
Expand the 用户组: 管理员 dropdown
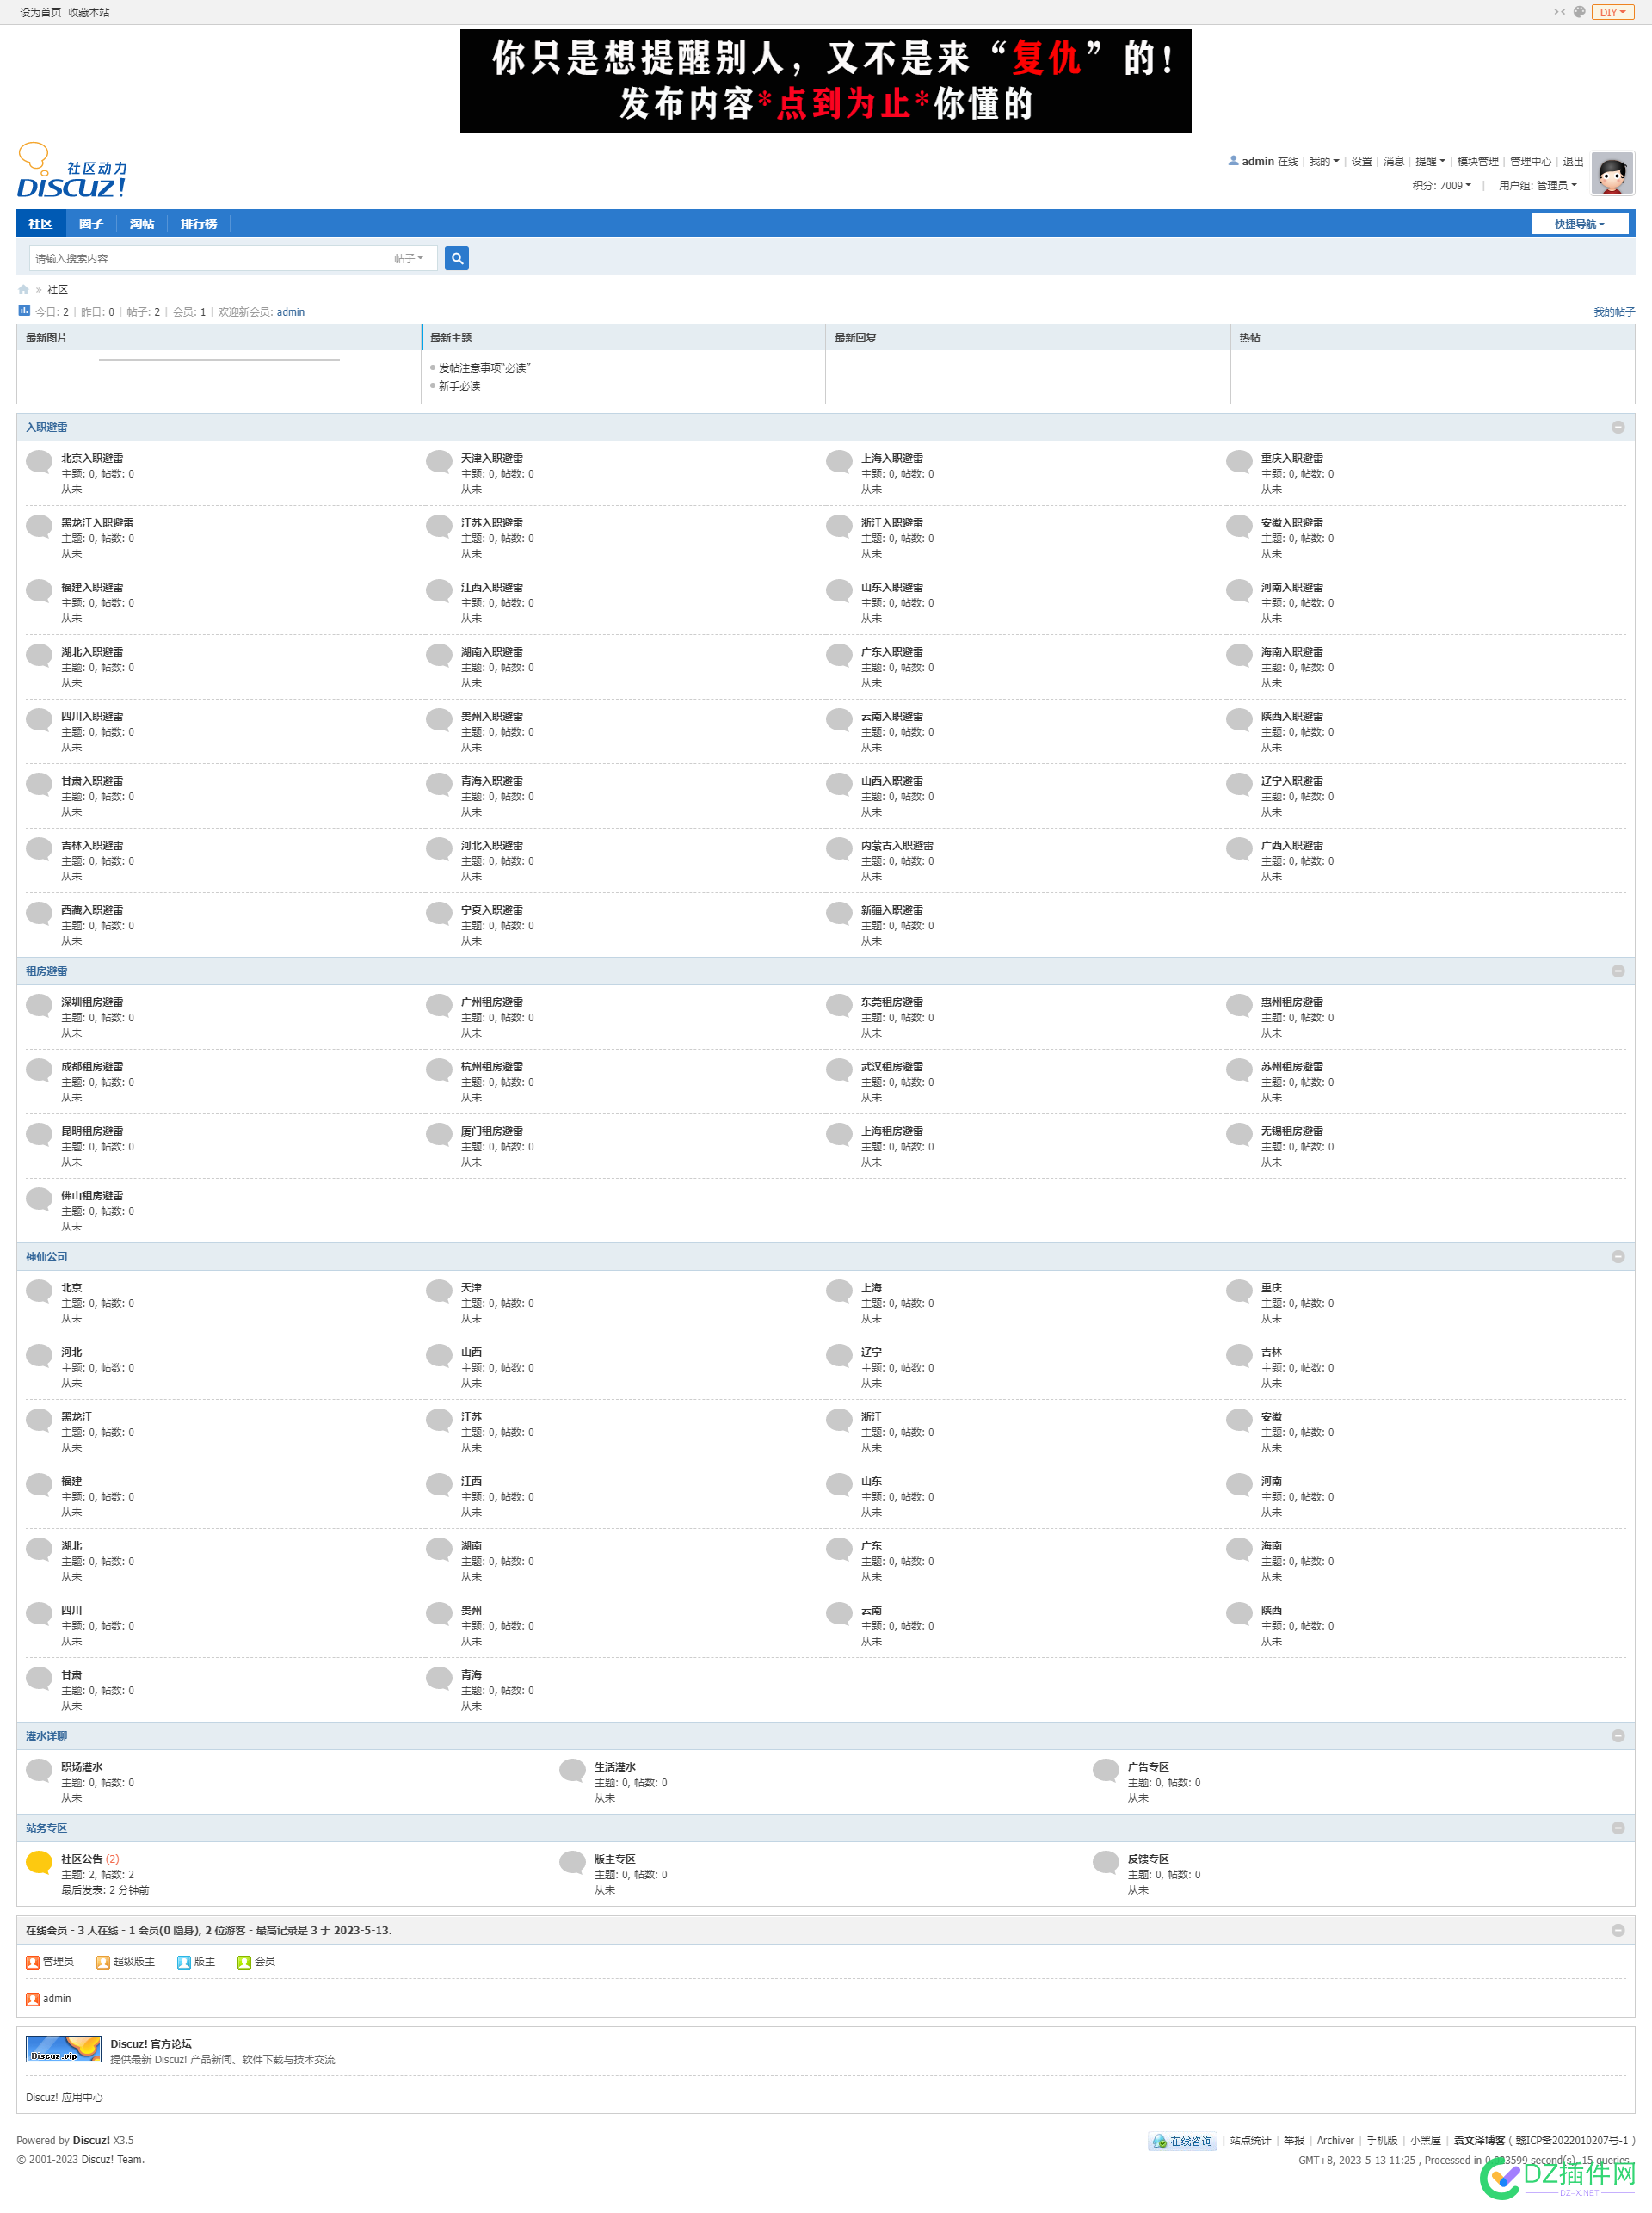pyautogui.click(x=1537, y=185)
